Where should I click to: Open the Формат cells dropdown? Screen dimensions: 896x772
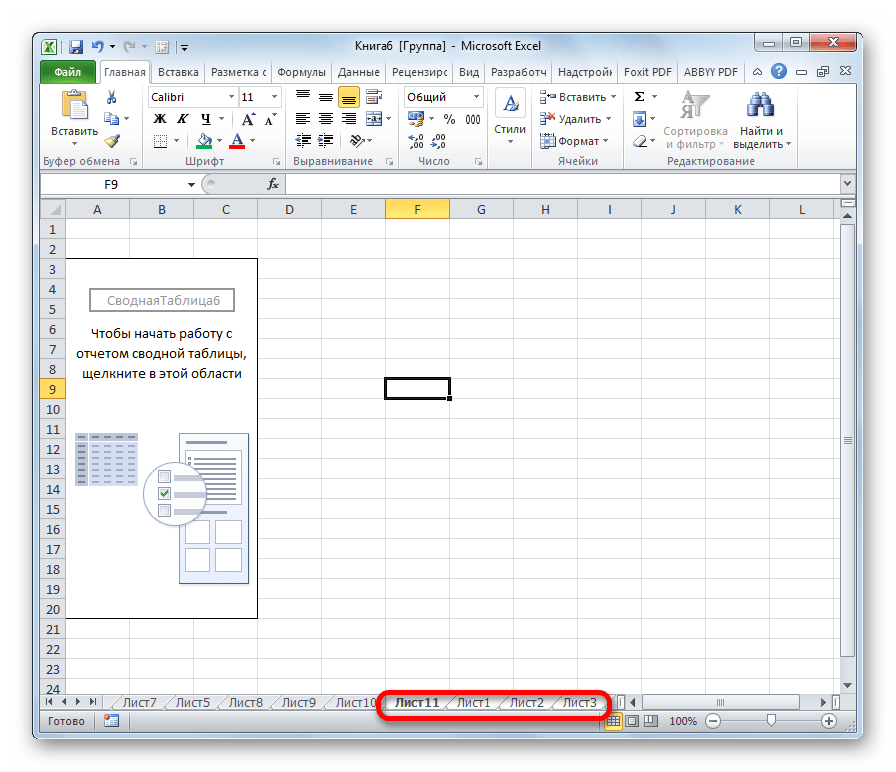[574, 141]
